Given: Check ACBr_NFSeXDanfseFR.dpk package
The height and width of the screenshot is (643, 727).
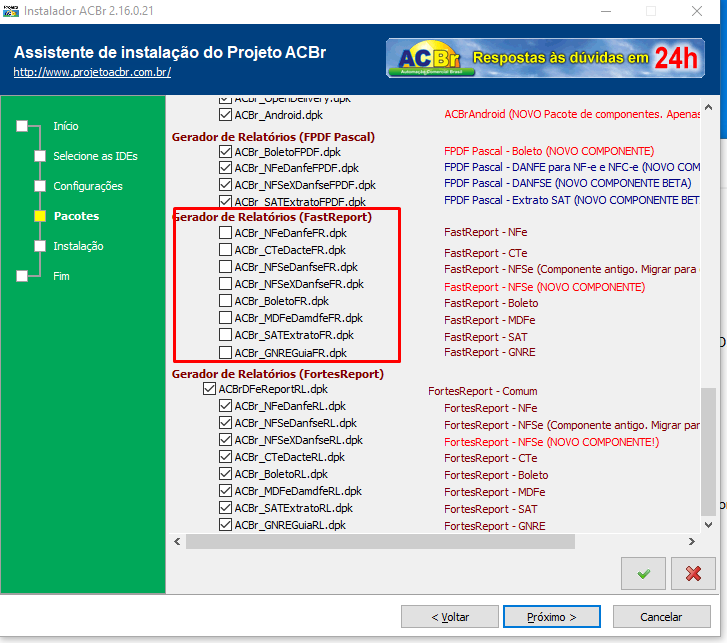Looking at the screenshot, I should (225, 283).
